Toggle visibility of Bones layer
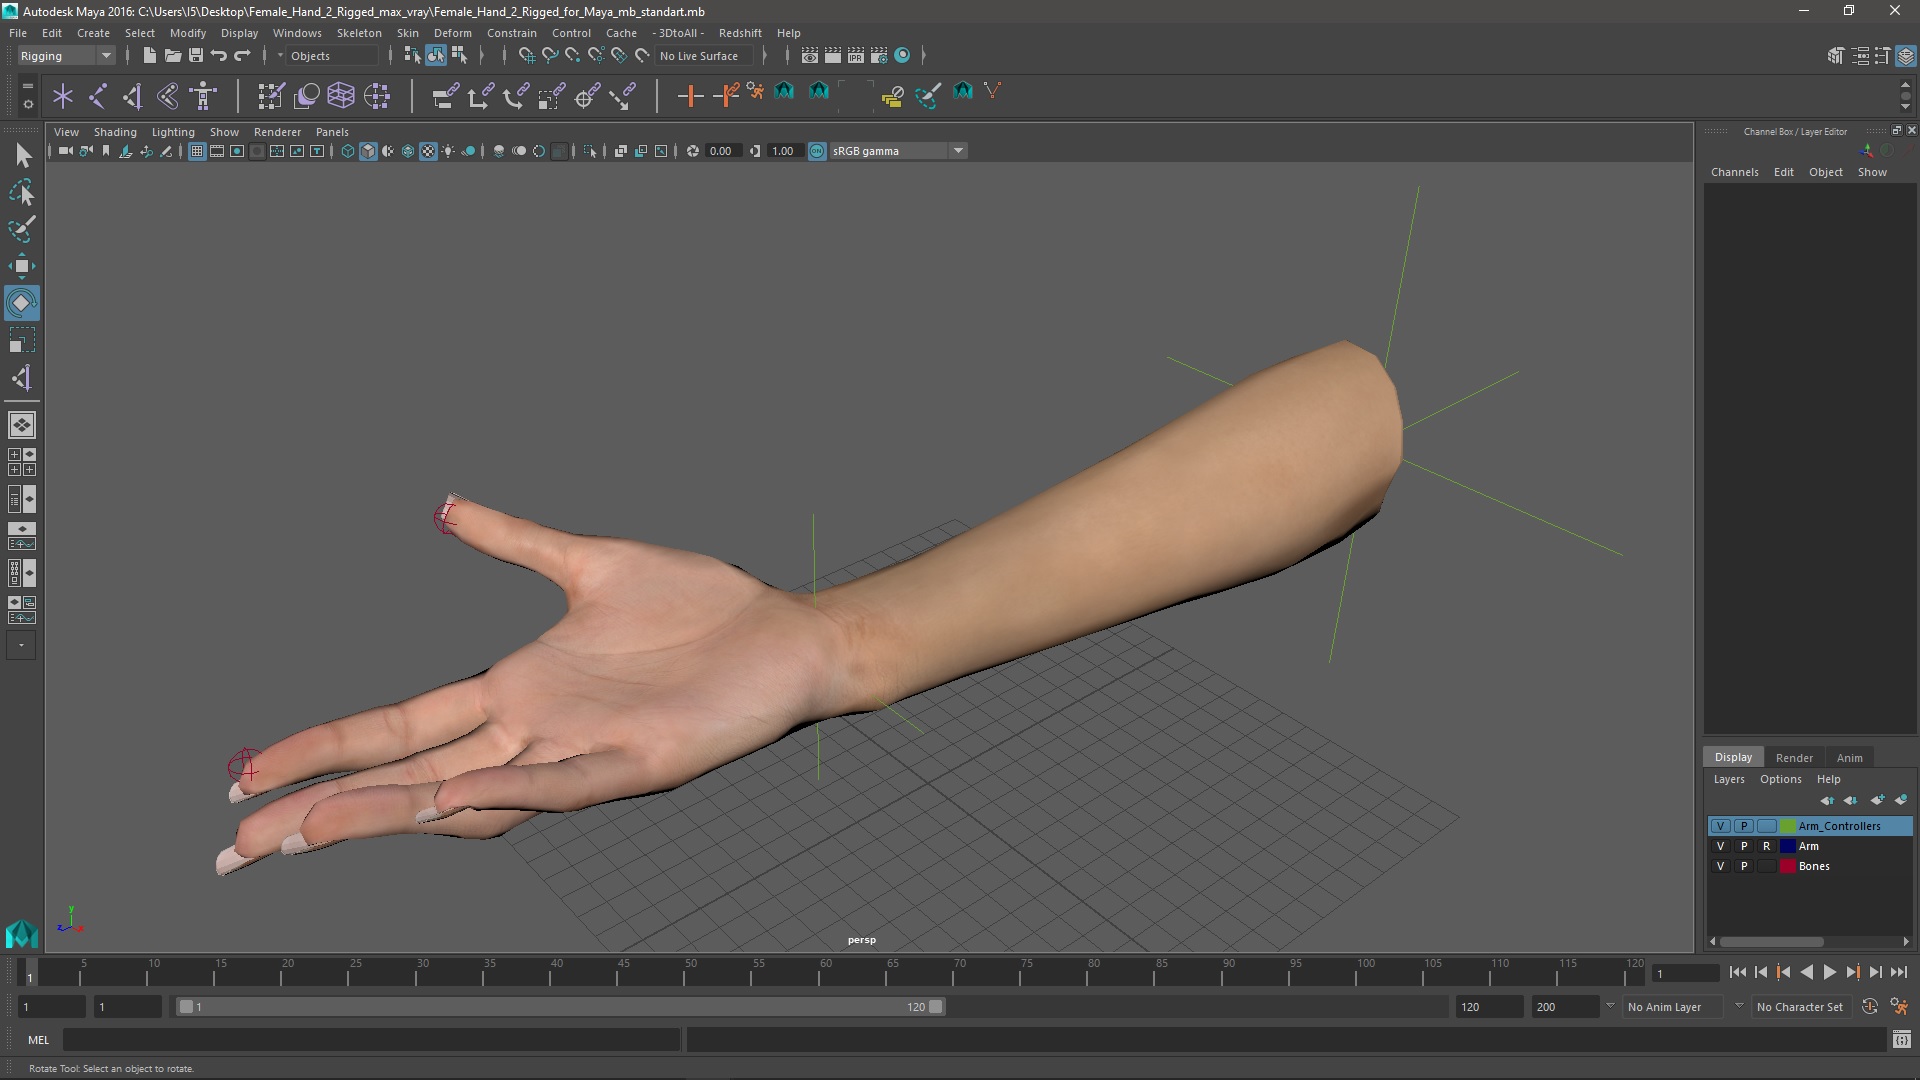The height and width of the screenshot is (1080, 1920). point(1720,866)
